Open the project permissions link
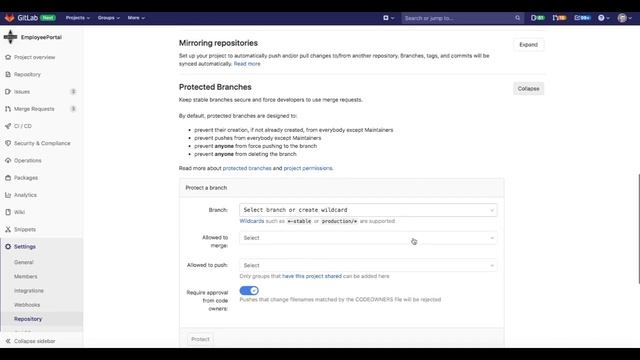The height and width of the screenshot is (360, 640). click(x=308, y=168)
